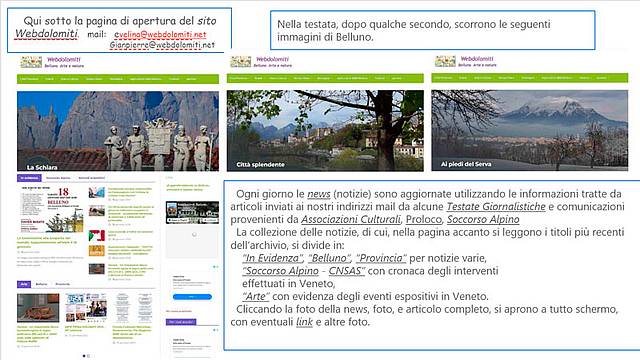Click the underlined Proloco text
The height and width of the screenshot is (360, 640).
click(x=424, y=220)
